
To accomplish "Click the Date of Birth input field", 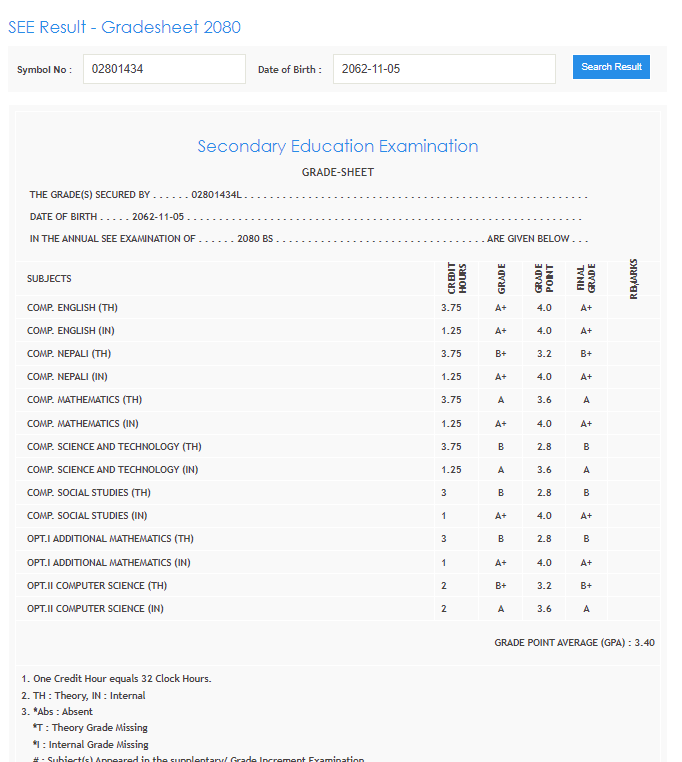I will [x=443, y=69].
